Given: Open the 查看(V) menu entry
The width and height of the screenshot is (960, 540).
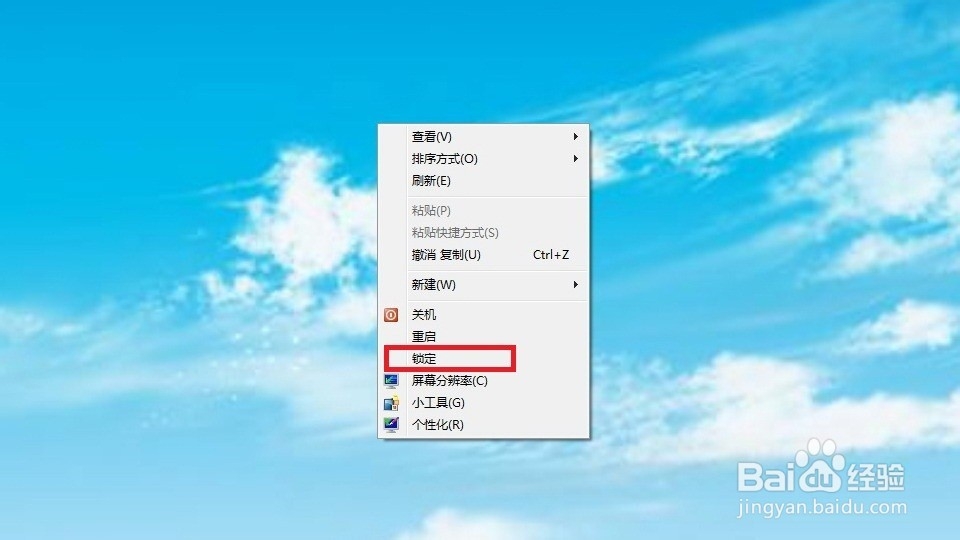Looking at the screenshot, I should click(484, 137).
